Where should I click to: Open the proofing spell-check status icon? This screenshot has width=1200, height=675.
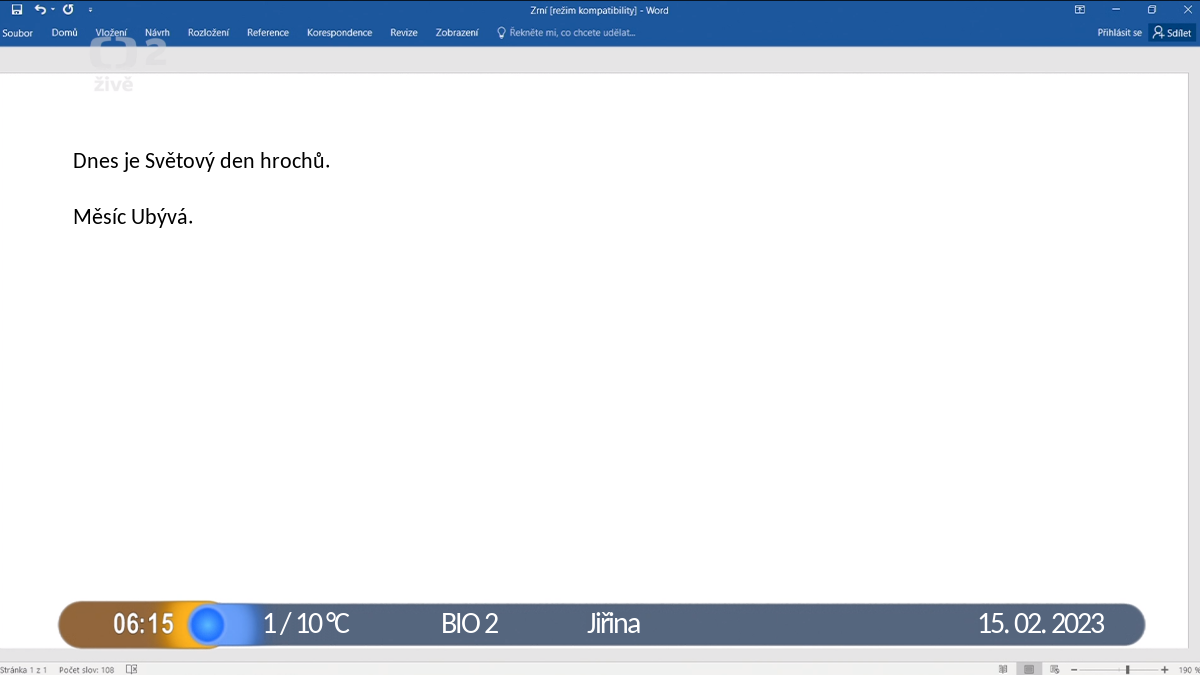click(x=132, y=669)
